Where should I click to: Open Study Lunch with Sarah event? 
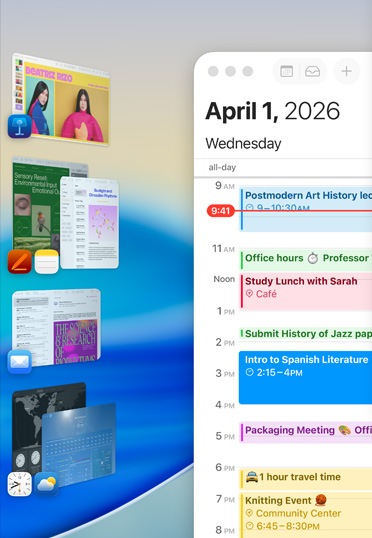[x=305, y=291]
